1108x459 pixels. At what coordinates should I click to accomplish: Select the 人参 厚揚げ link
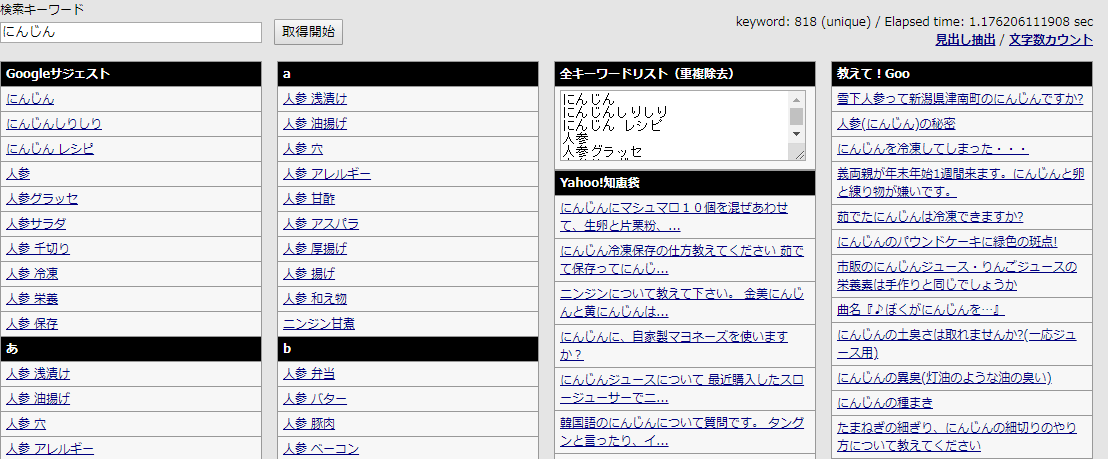pyautogui.click(x=315, y=249)
